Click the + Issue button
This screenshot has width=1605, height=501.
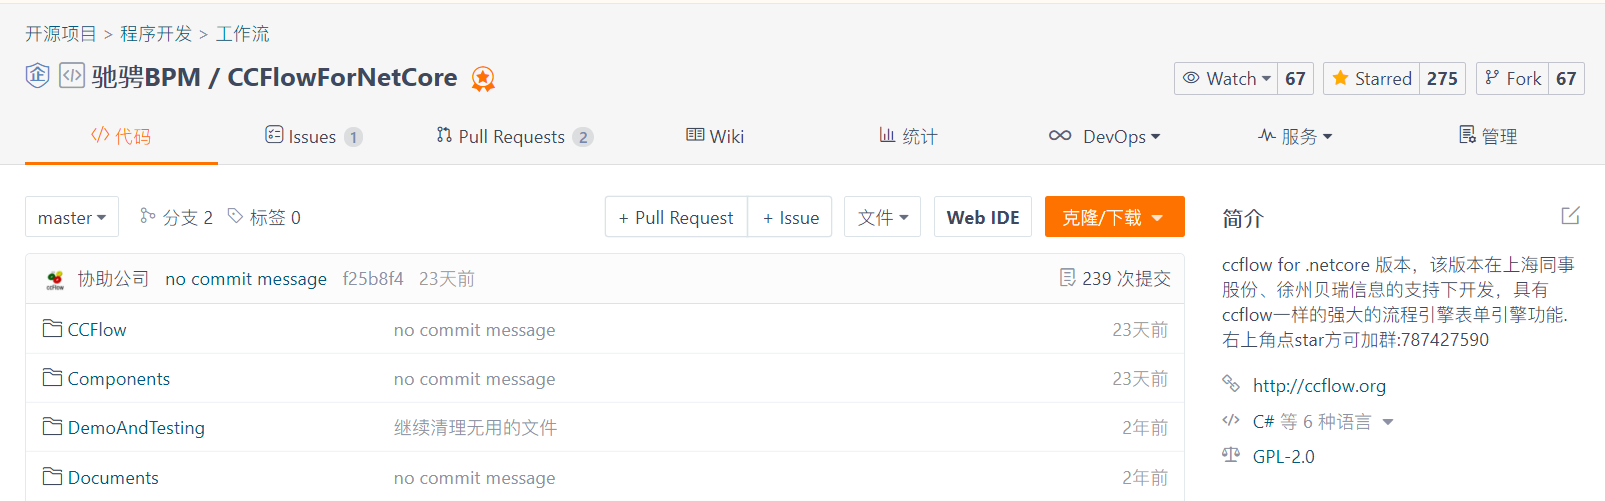tap(790, 217)
